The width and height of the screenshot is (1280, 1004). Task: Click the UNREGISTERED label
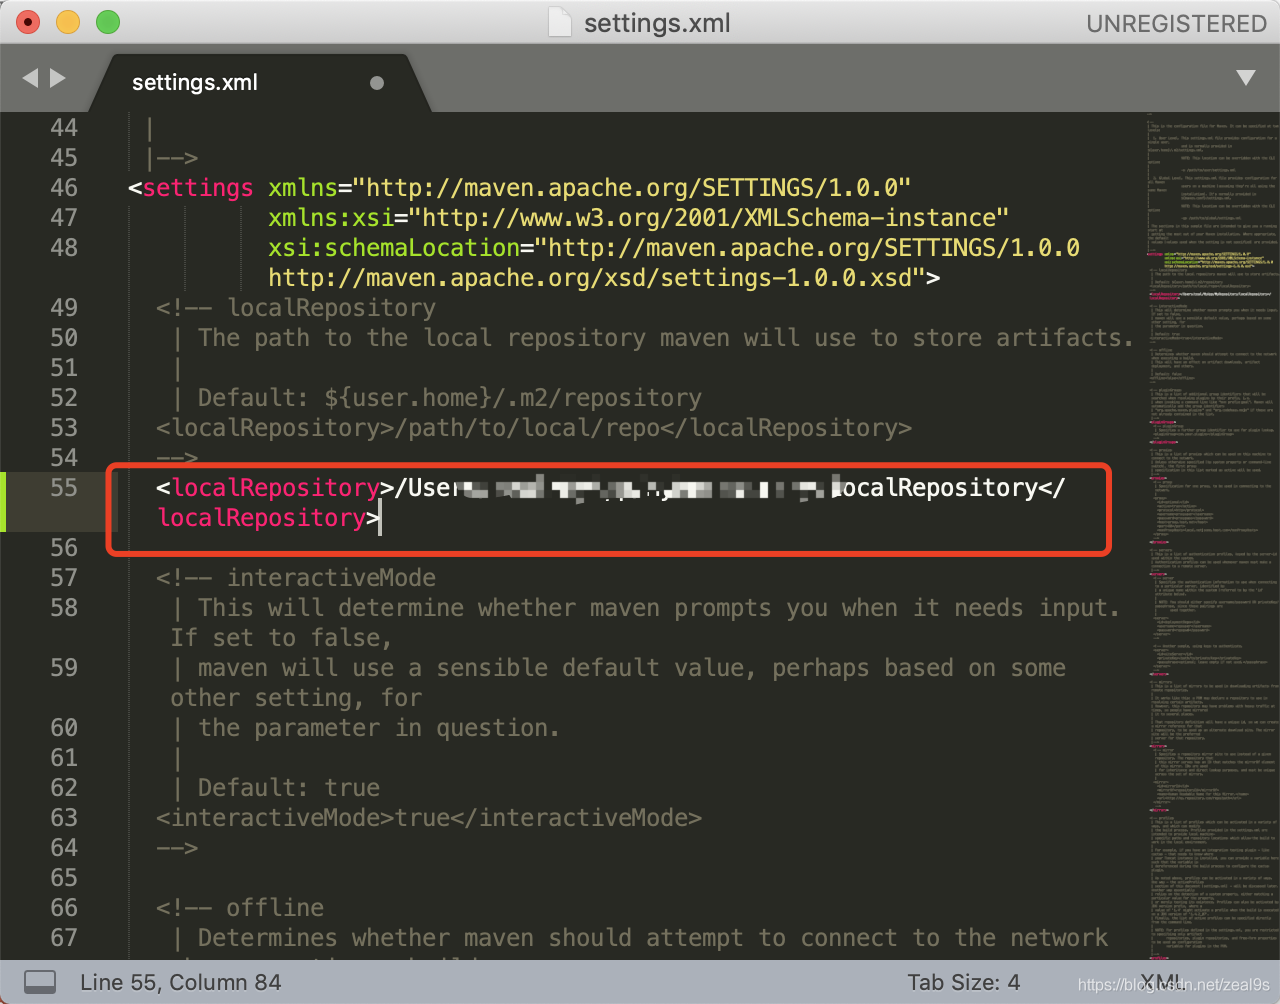[x=1177, y=23]
